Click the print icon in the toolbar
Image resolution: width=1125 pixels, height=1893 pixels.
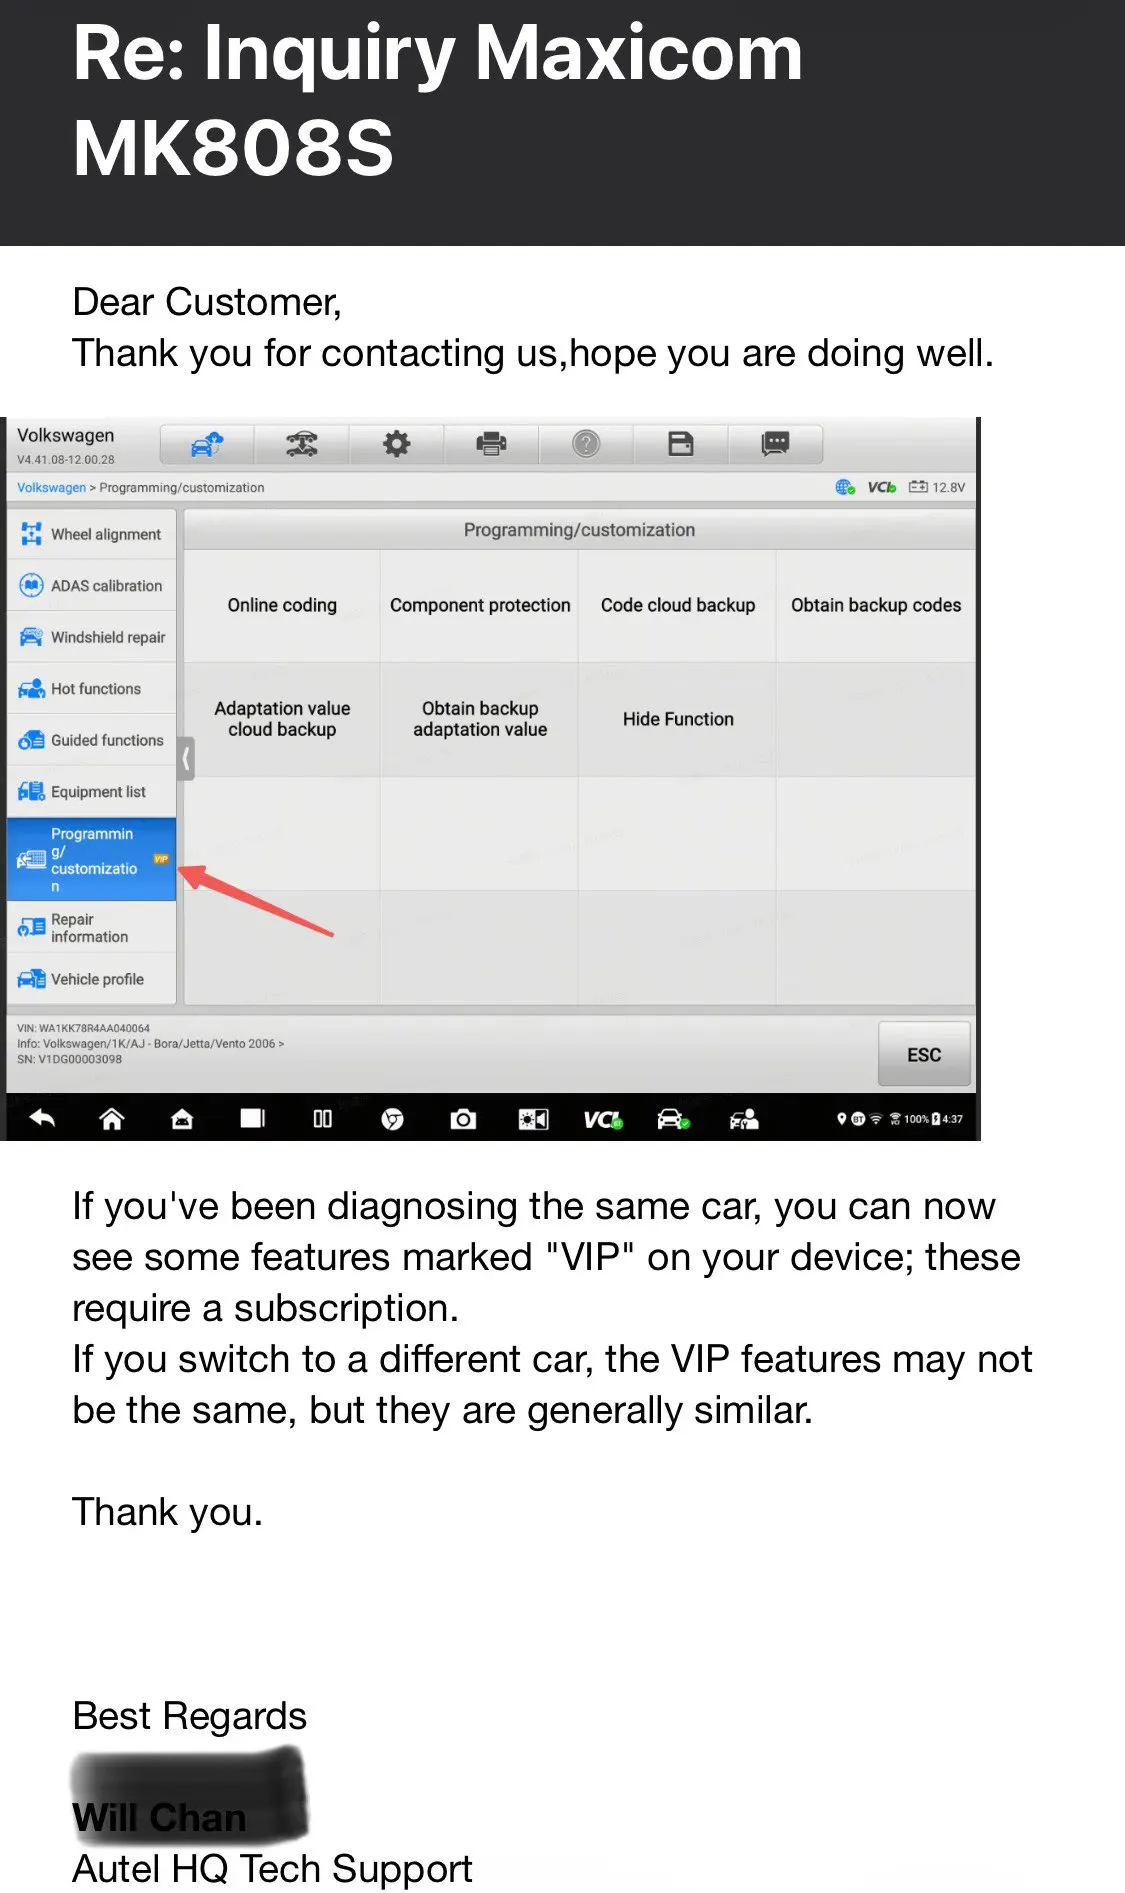(x=491, y=444)
